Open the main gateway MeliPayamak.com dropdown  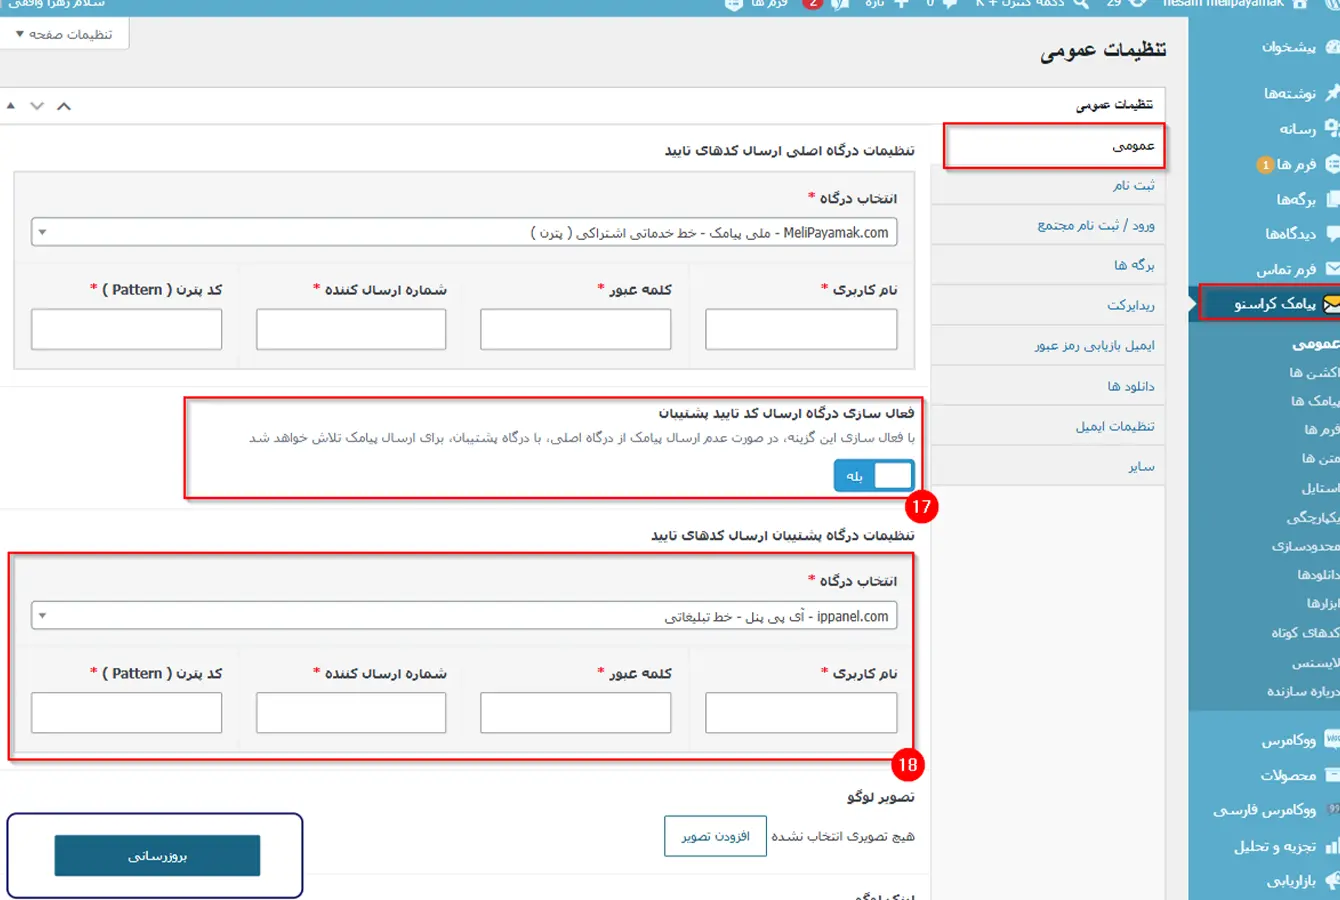[x=464, y=232]
